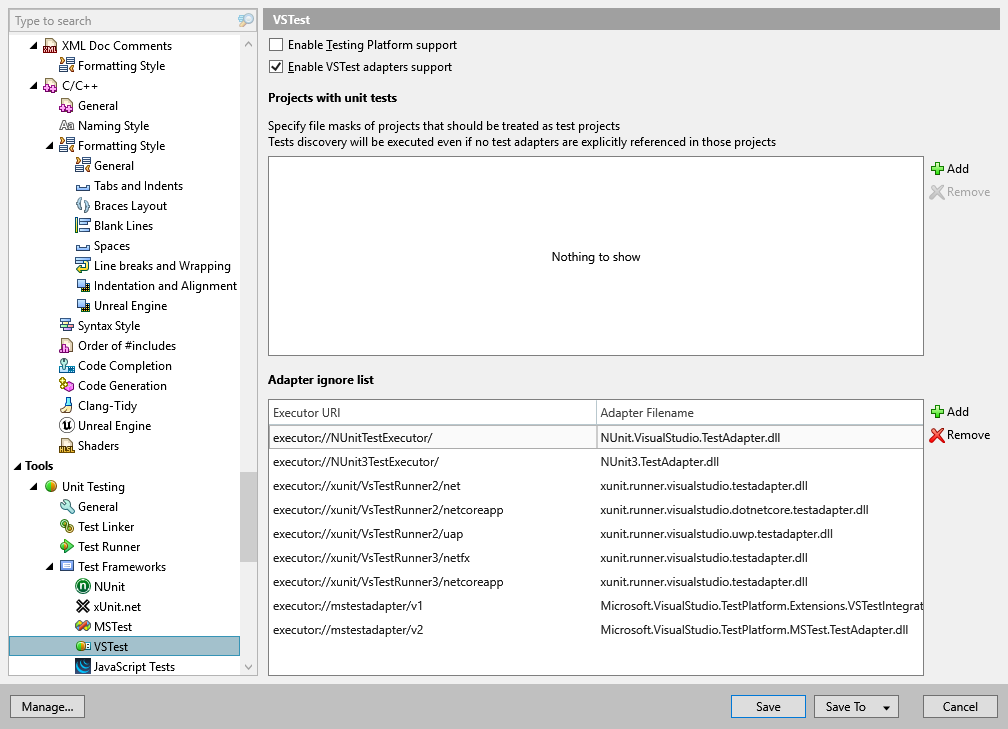1008x729 pixels.
Task: Collapse the C/C++ tree node
Action: point(34,85)
